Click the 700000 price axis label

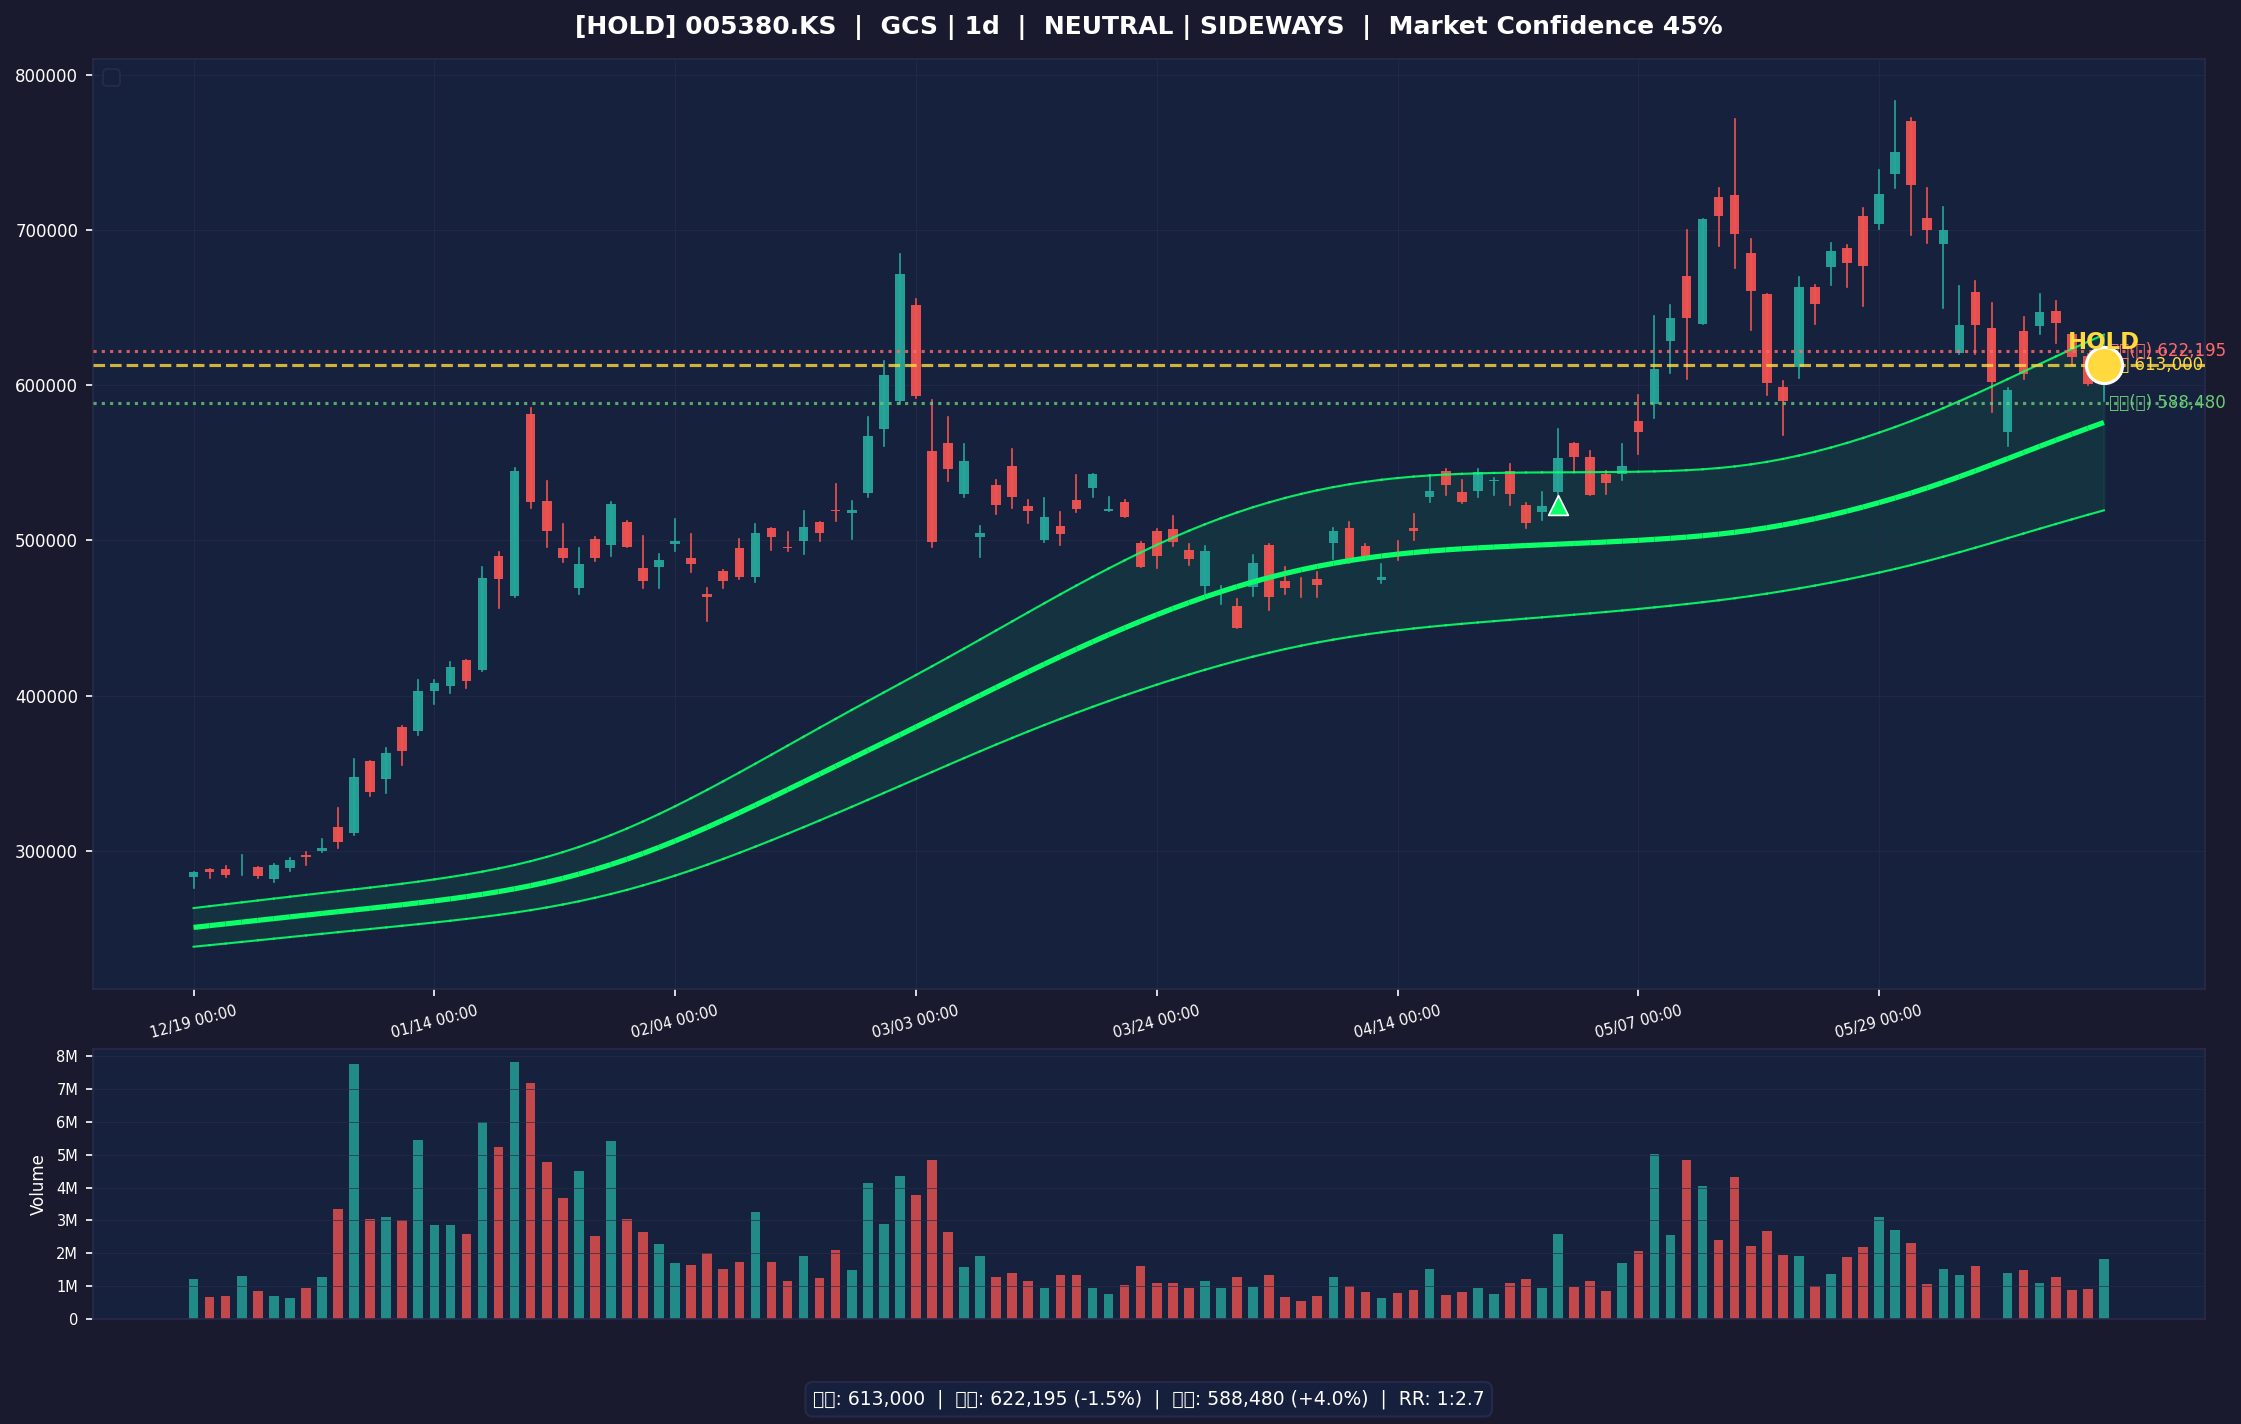tap(46, 231)
